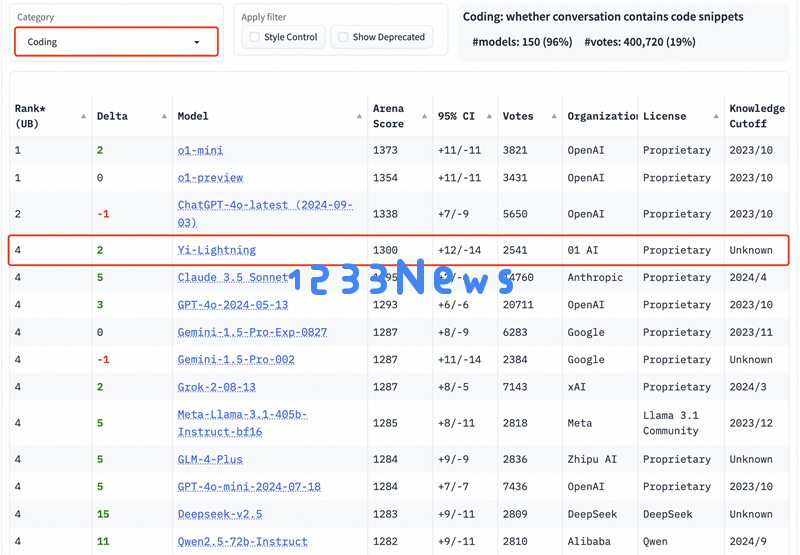Open Meta-Llama-3.1-405b-Instruct-bf16 link
Viewport: 800px width, 555px height.
tap(242, 423)
